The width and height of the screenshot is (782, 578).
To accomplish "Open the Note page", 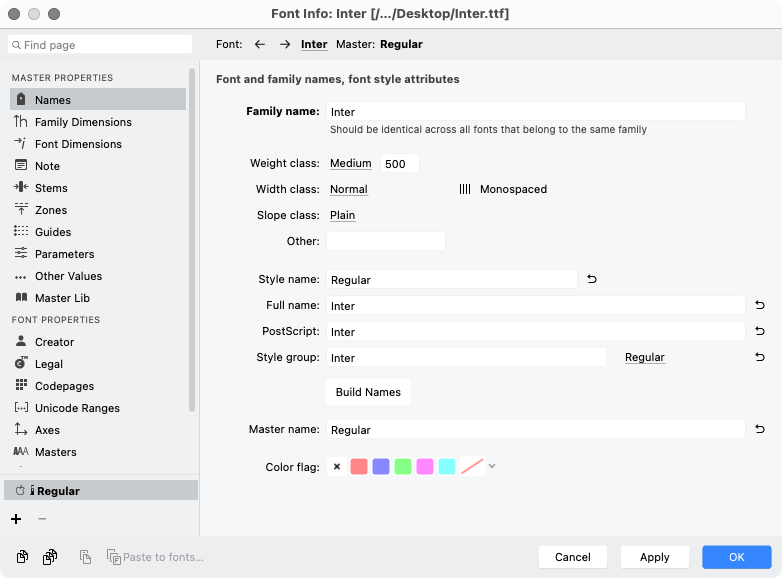I will coord(98,166).
